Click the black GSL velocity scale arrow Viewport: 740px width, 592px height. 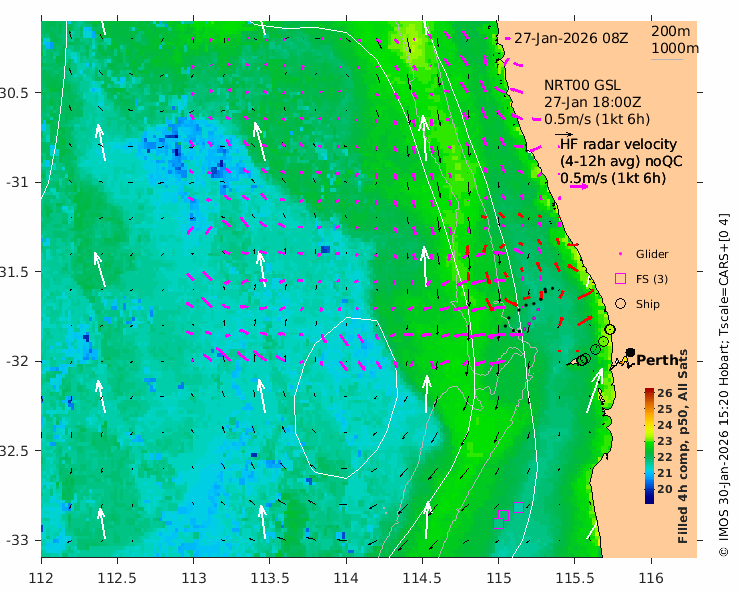coord(564,135)
